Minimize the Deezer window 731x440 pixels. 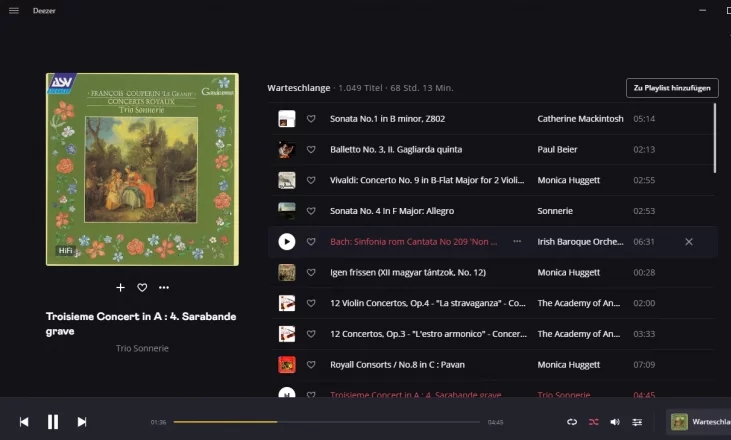point(702,10)
